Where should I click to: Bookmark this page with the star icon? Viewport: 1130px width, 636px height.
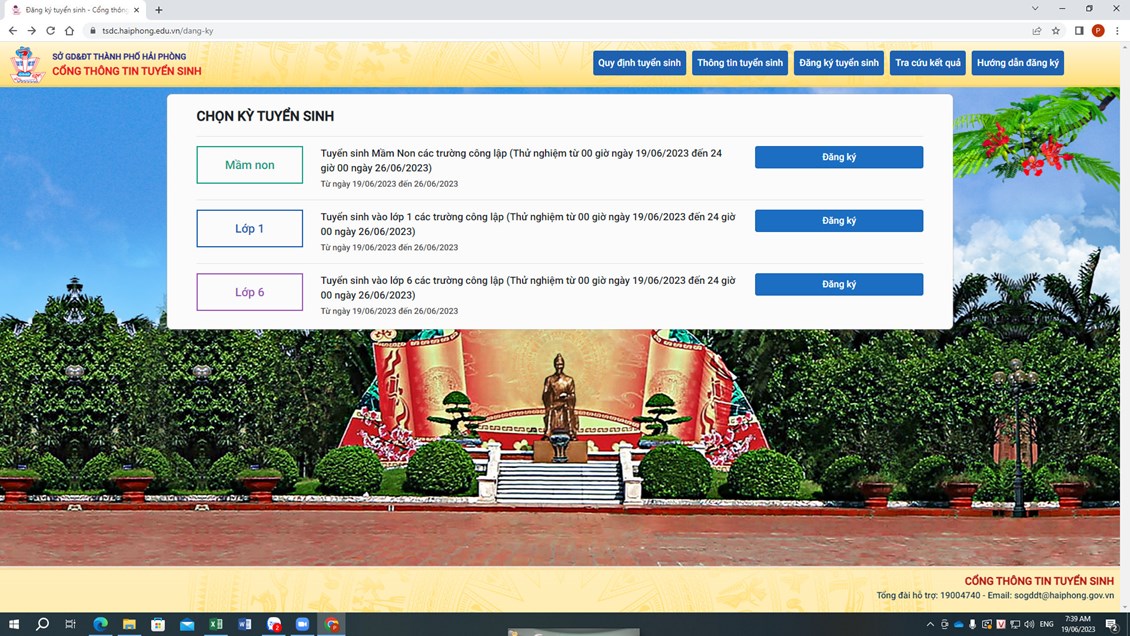point(1056,31)
